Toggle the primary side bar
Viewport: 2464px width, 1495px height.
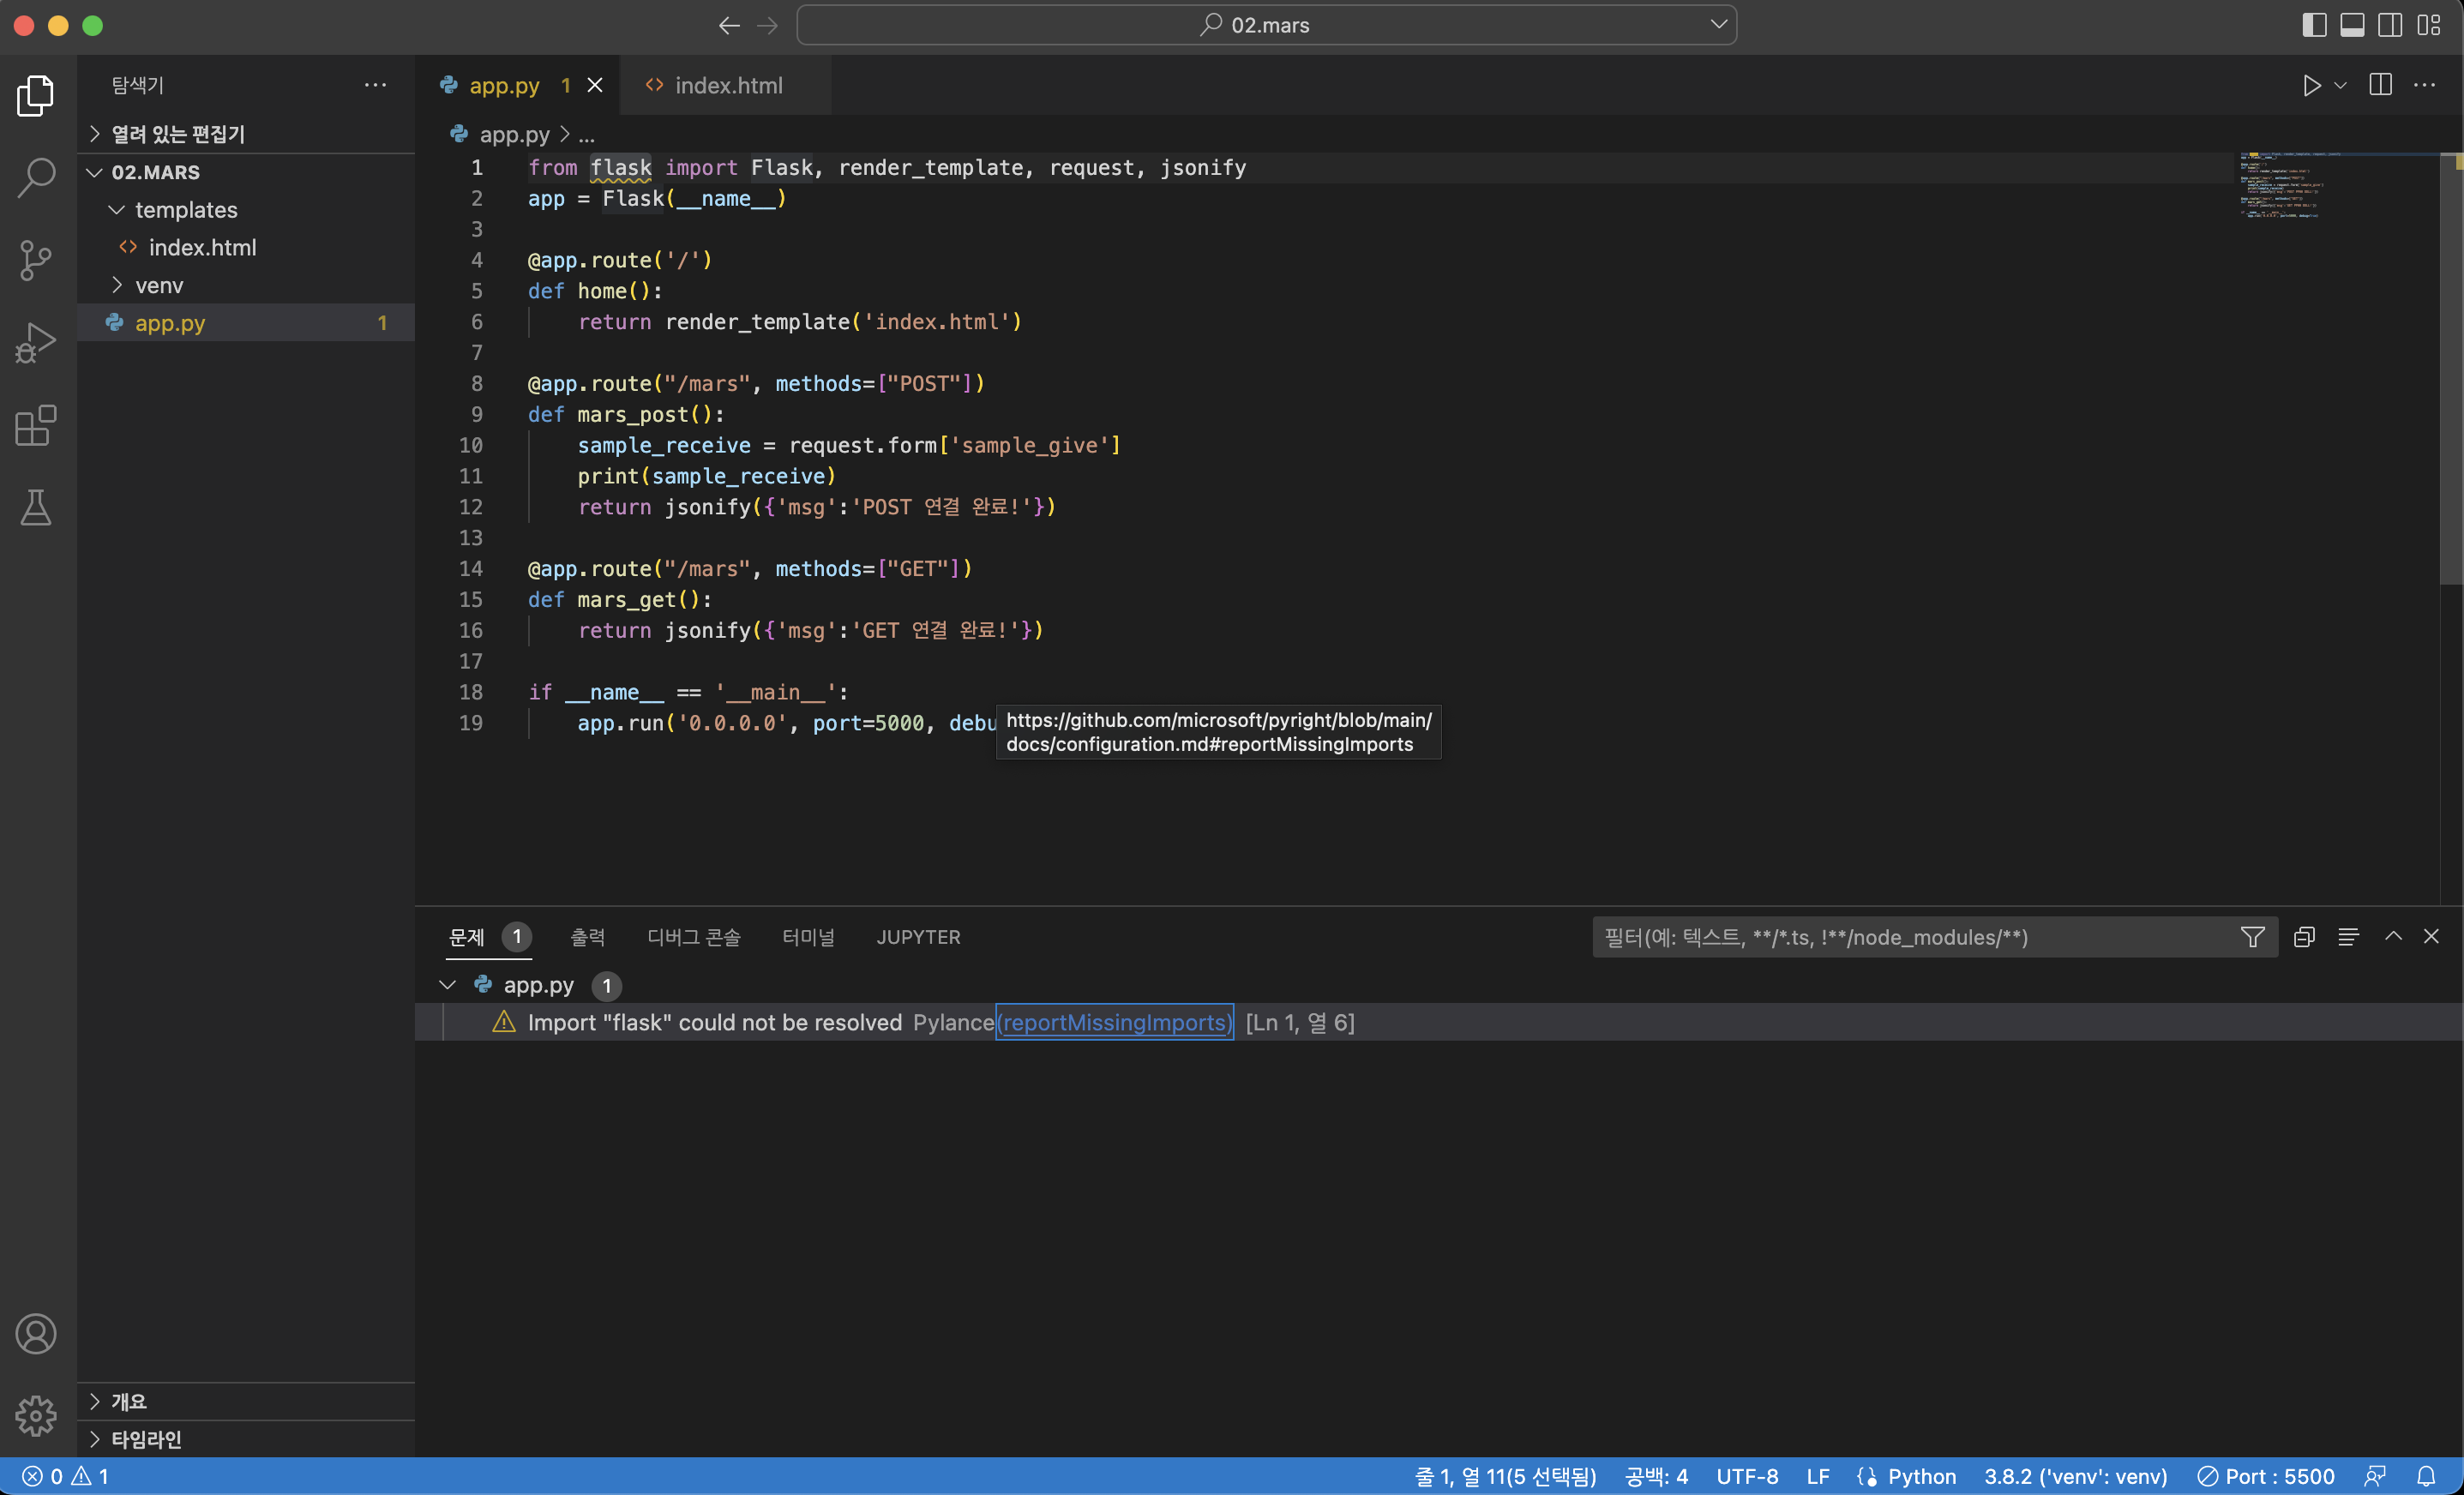point(2314,25)
